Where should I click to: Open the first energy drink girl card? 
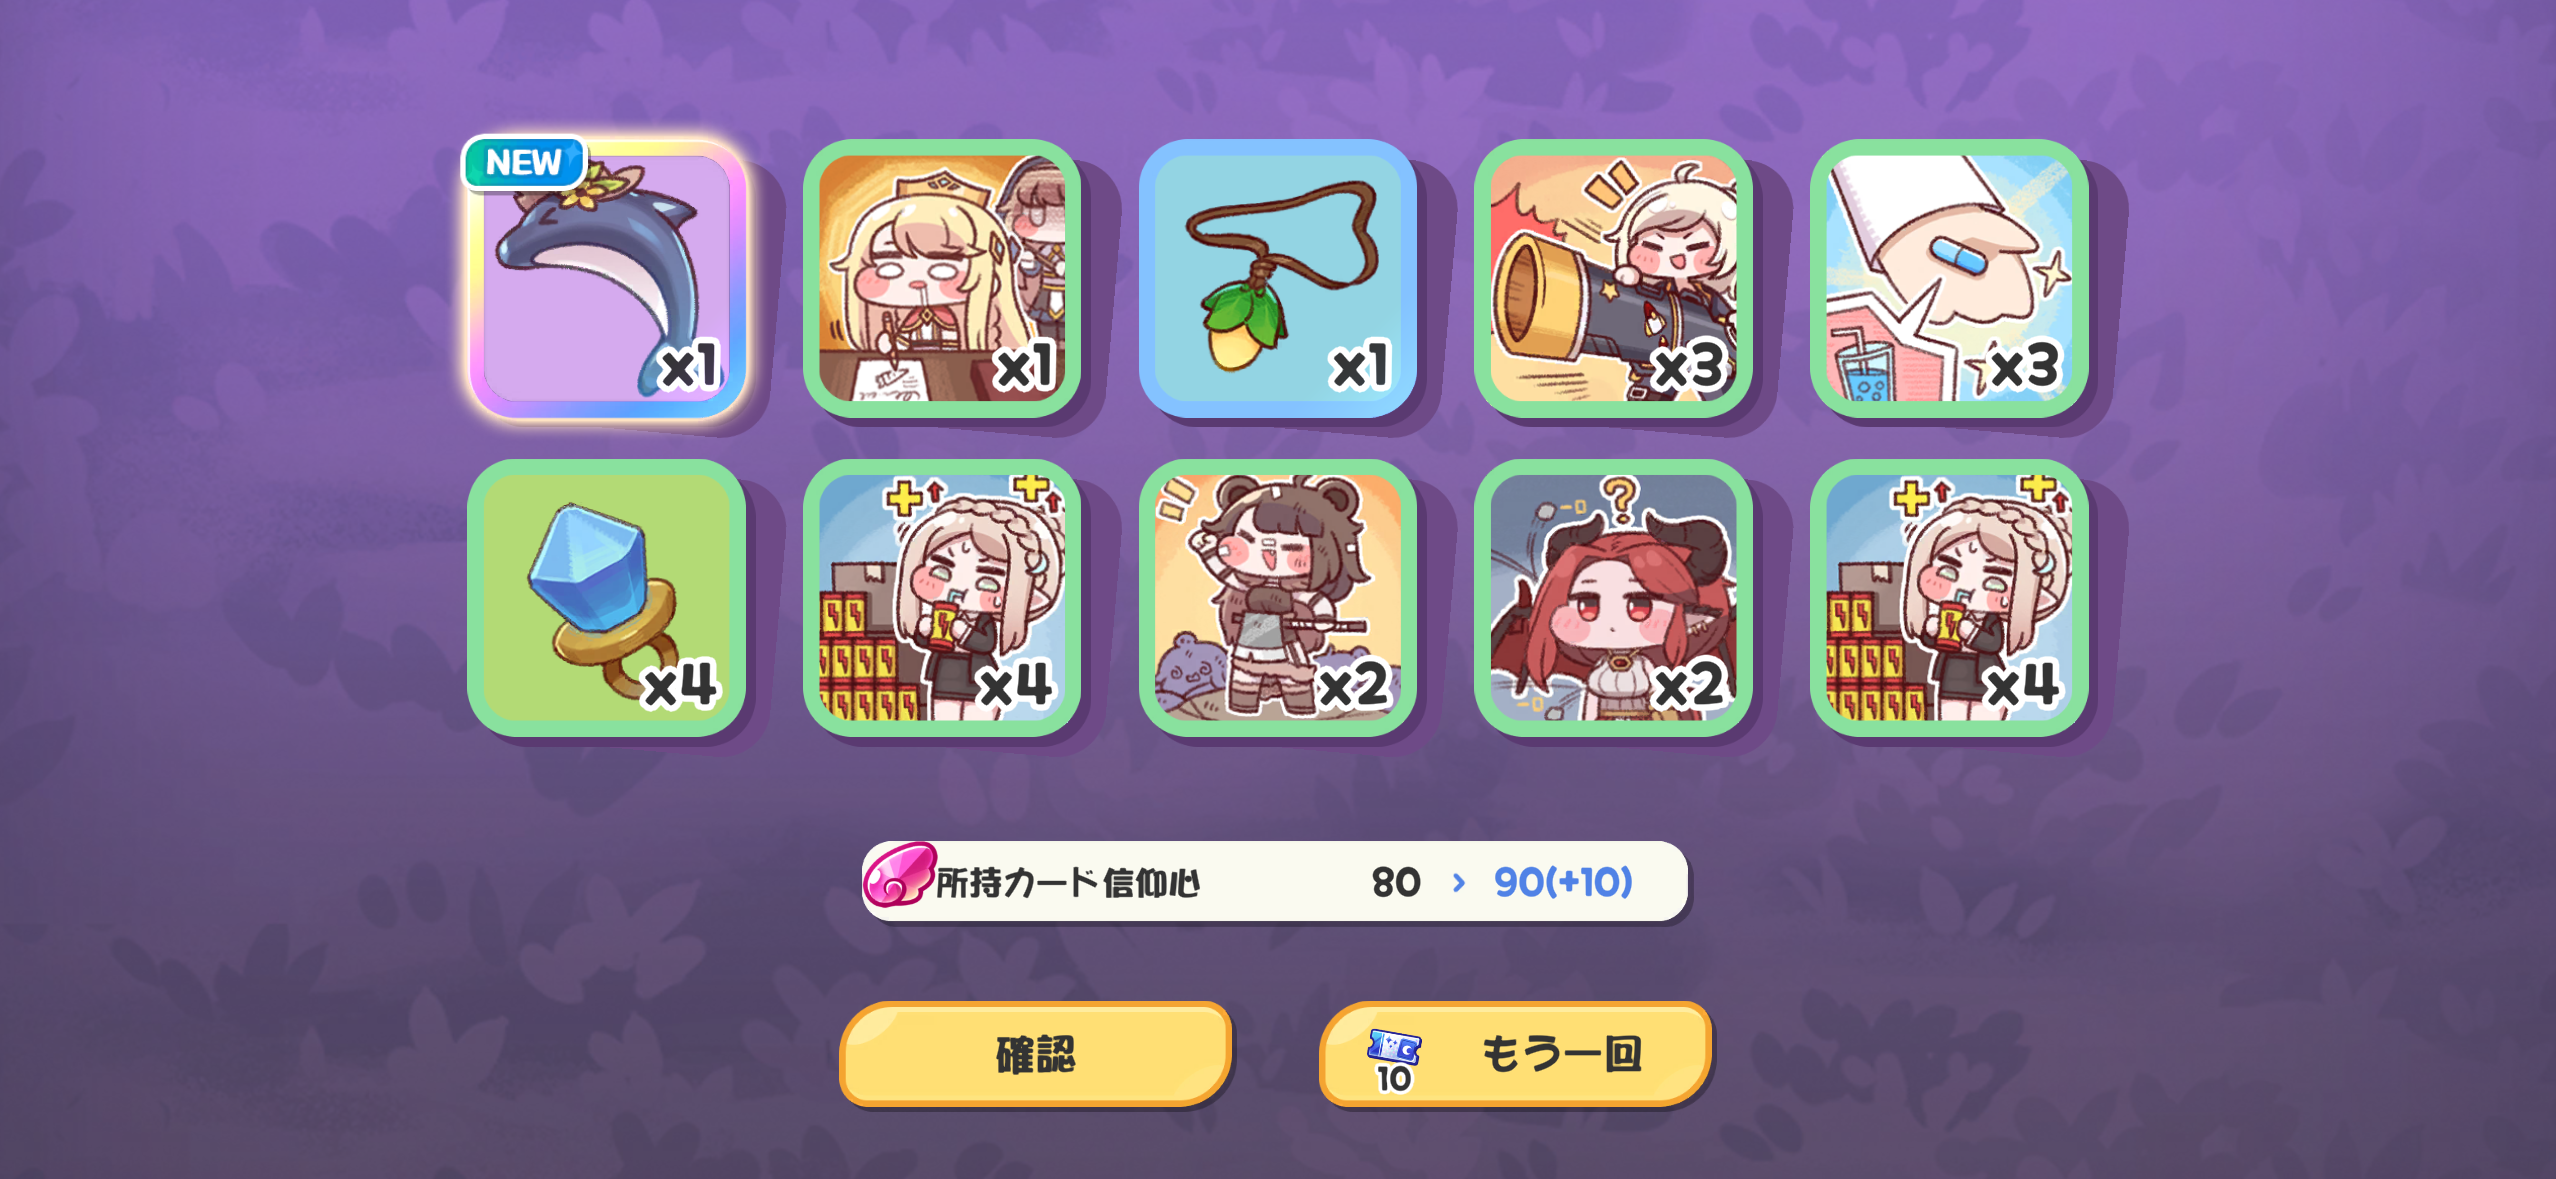(x=942, y=598)
